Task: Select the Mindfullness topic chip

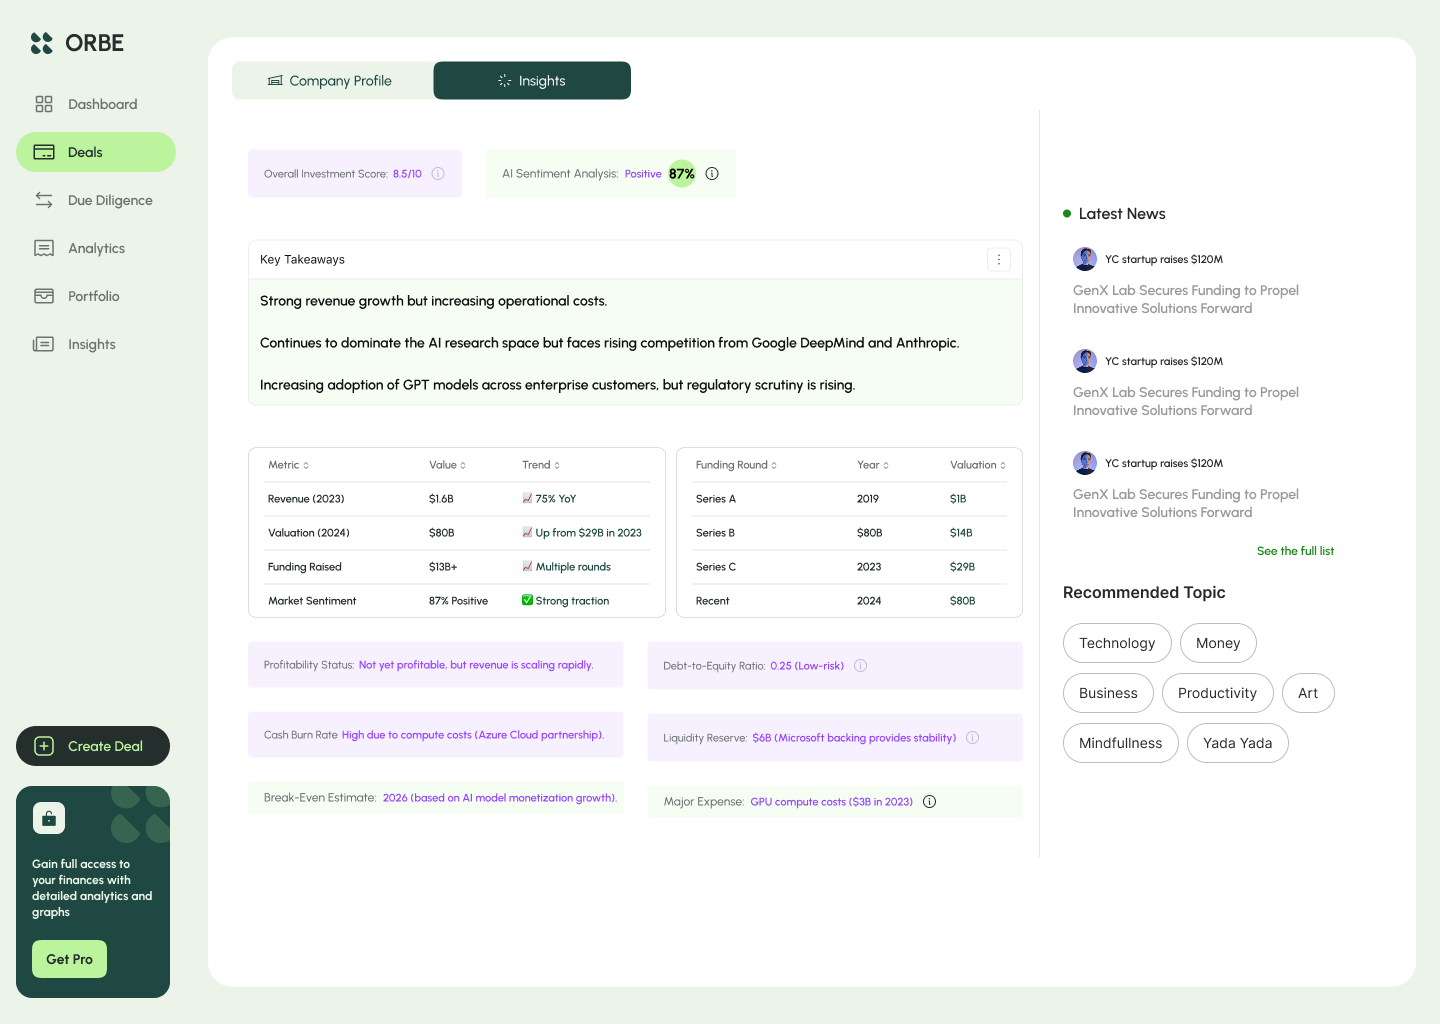Action: [x=1121, y=743]
